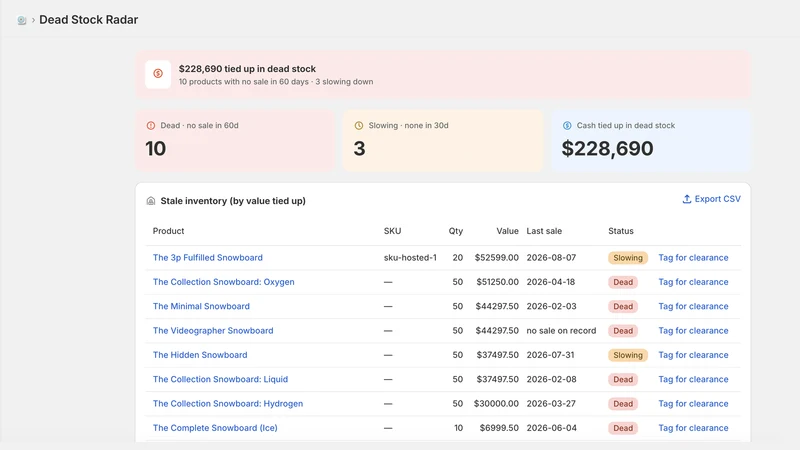This screenshot has height=450, width=800.
Task: Click the dollar icon on Cash tied up card
Action: click(x=567, y=126)
